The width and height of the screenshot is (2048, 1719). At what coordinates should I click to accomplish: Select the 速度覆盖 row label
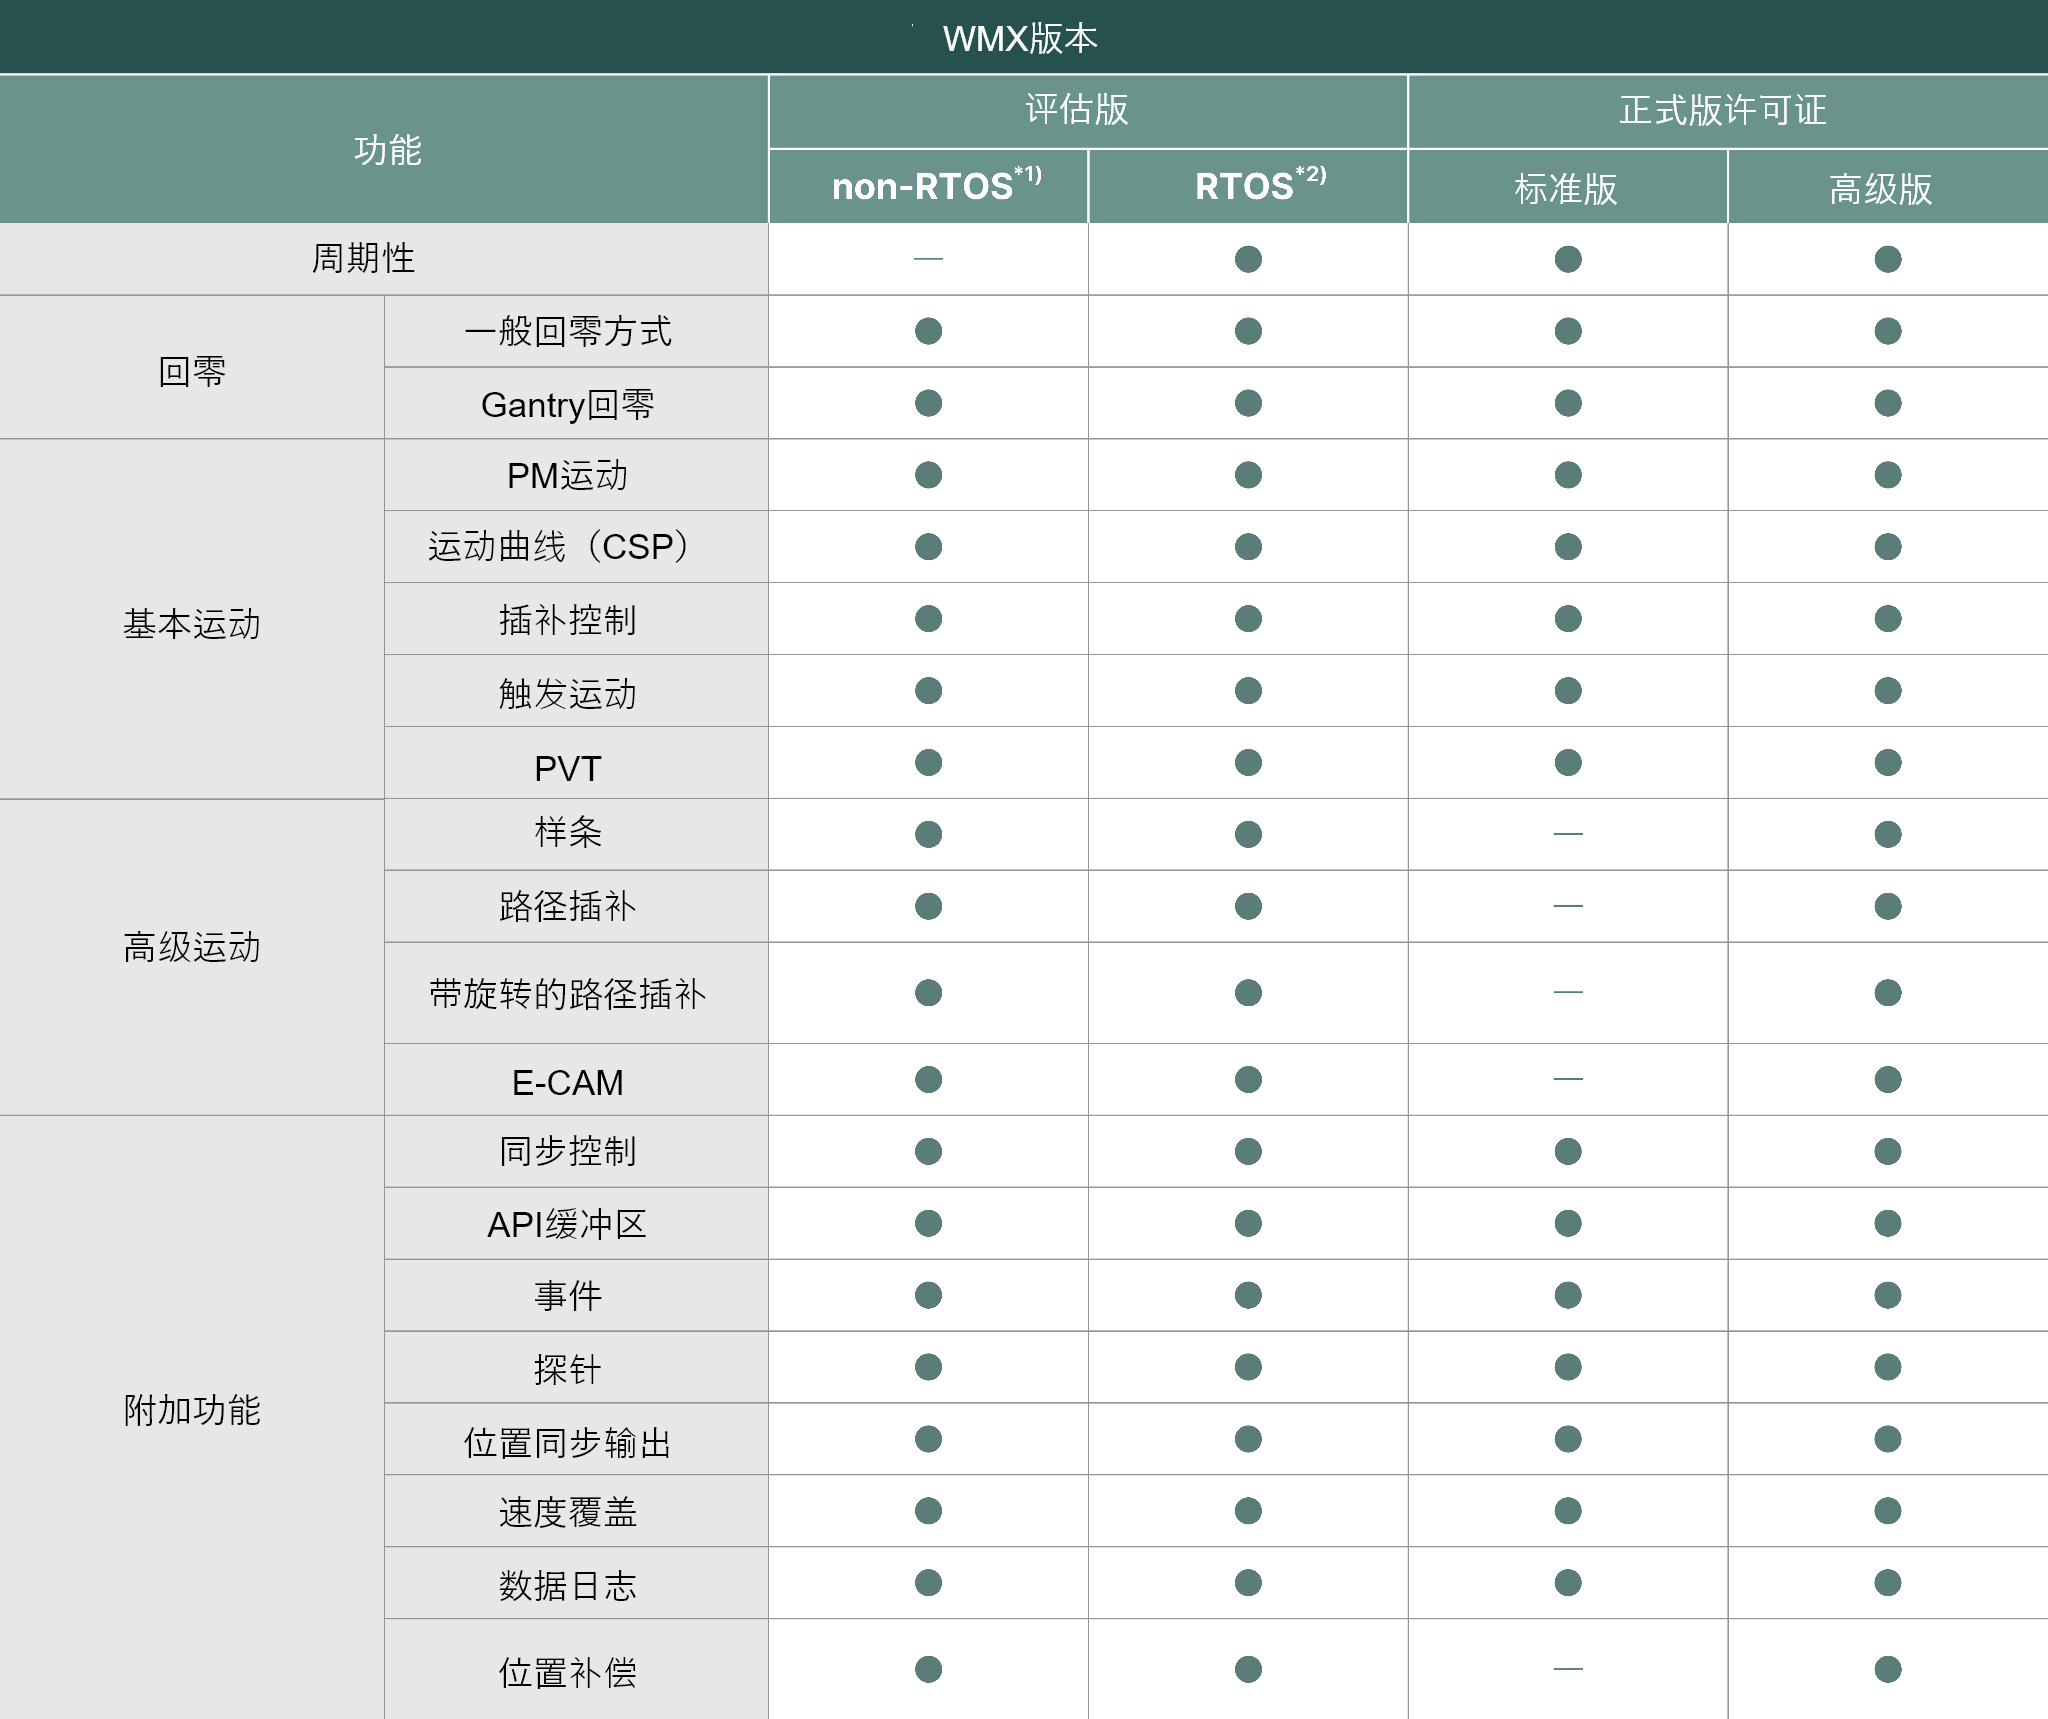[x=576, y=1511]
